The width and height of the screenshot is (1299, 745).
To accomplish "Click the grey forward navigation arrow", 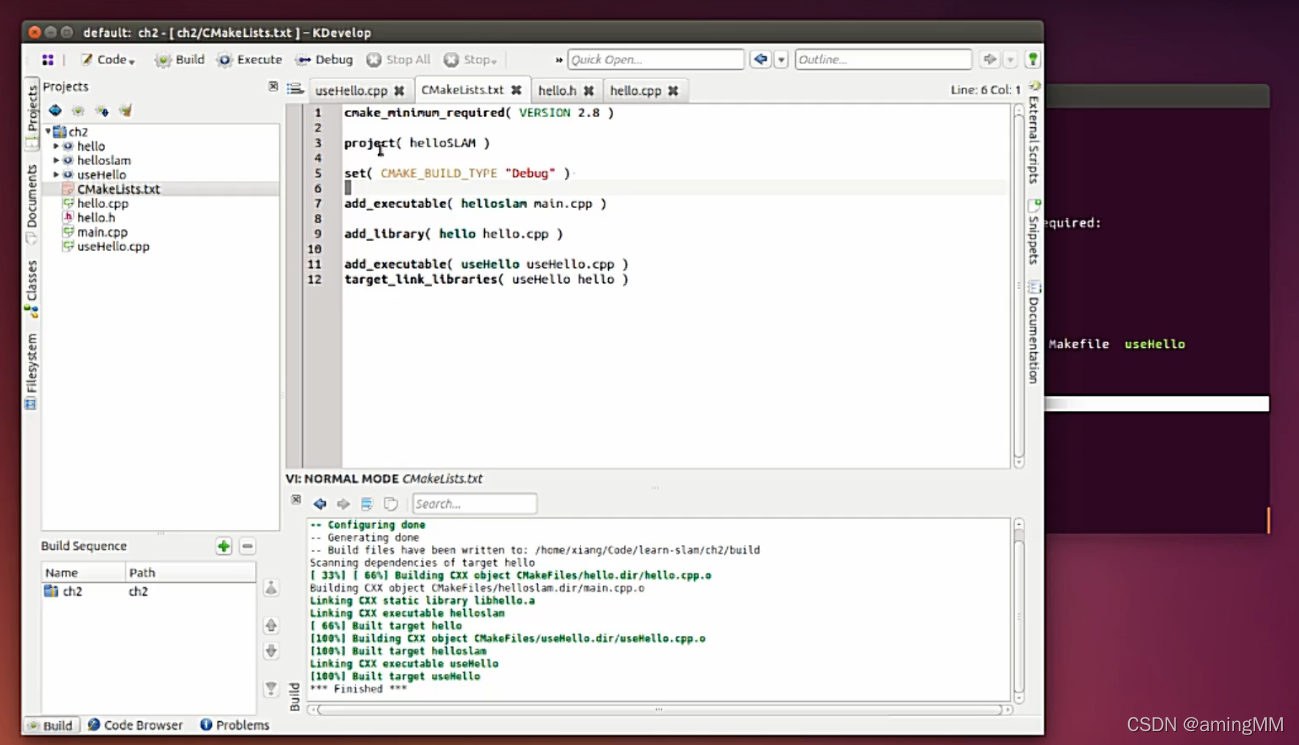I will [990, 60].
